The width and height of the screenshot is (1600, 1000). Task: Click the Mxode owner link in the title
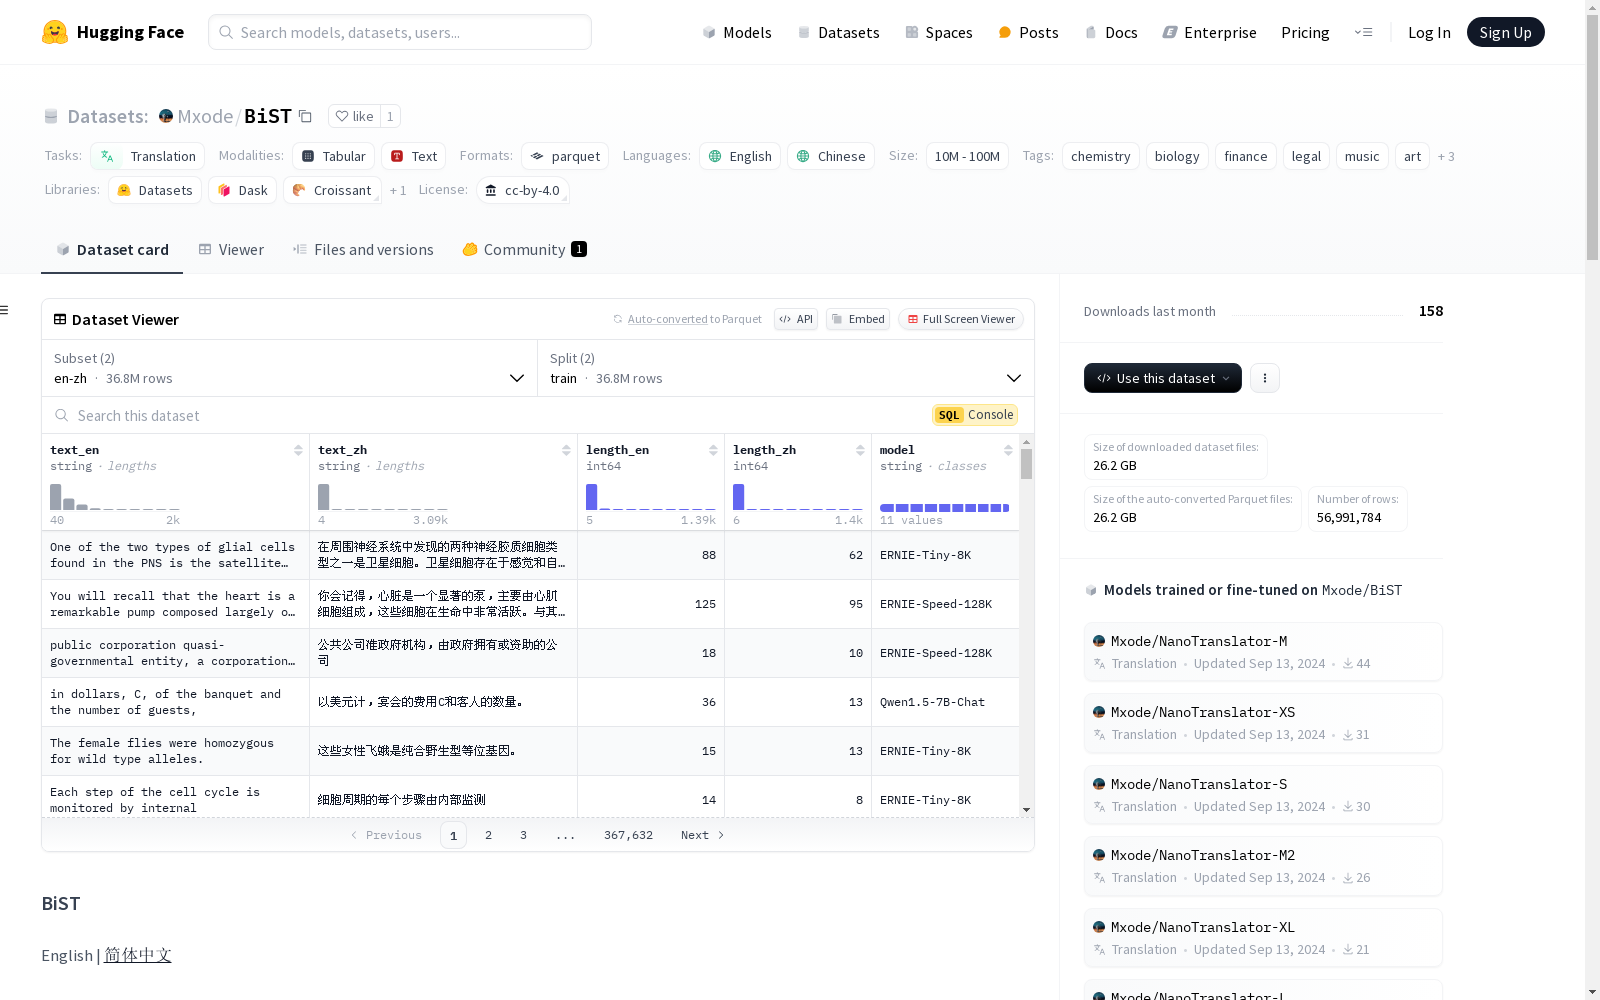coord(205,117)
